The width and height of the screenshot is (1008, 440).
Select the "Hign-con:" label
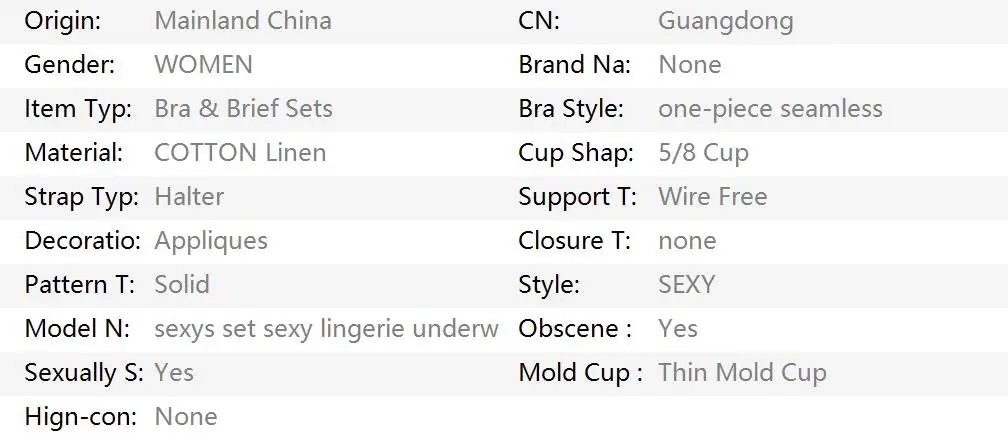[x=79, y=417]
